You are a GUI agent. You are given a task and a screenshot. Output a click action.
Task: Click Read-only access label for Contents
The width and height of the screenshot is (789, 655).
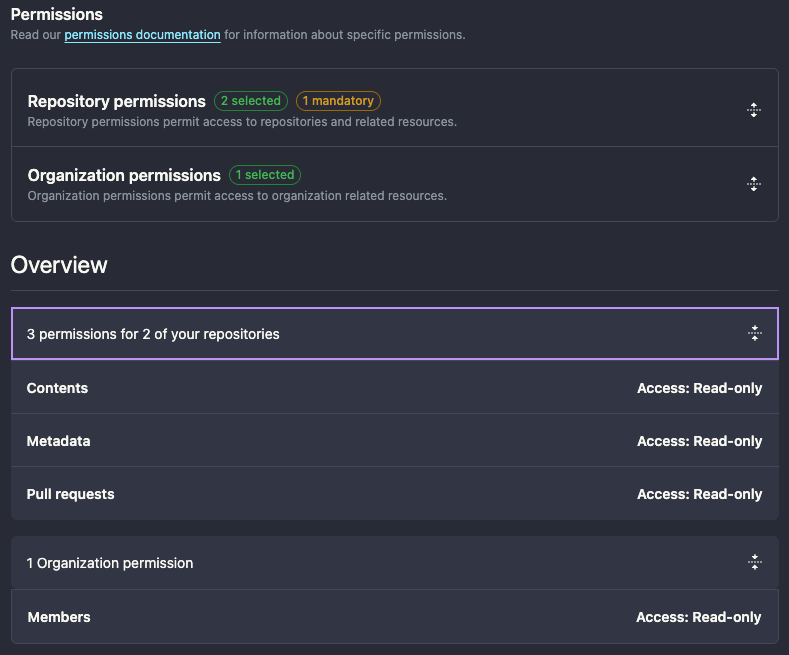pos(699,388)
